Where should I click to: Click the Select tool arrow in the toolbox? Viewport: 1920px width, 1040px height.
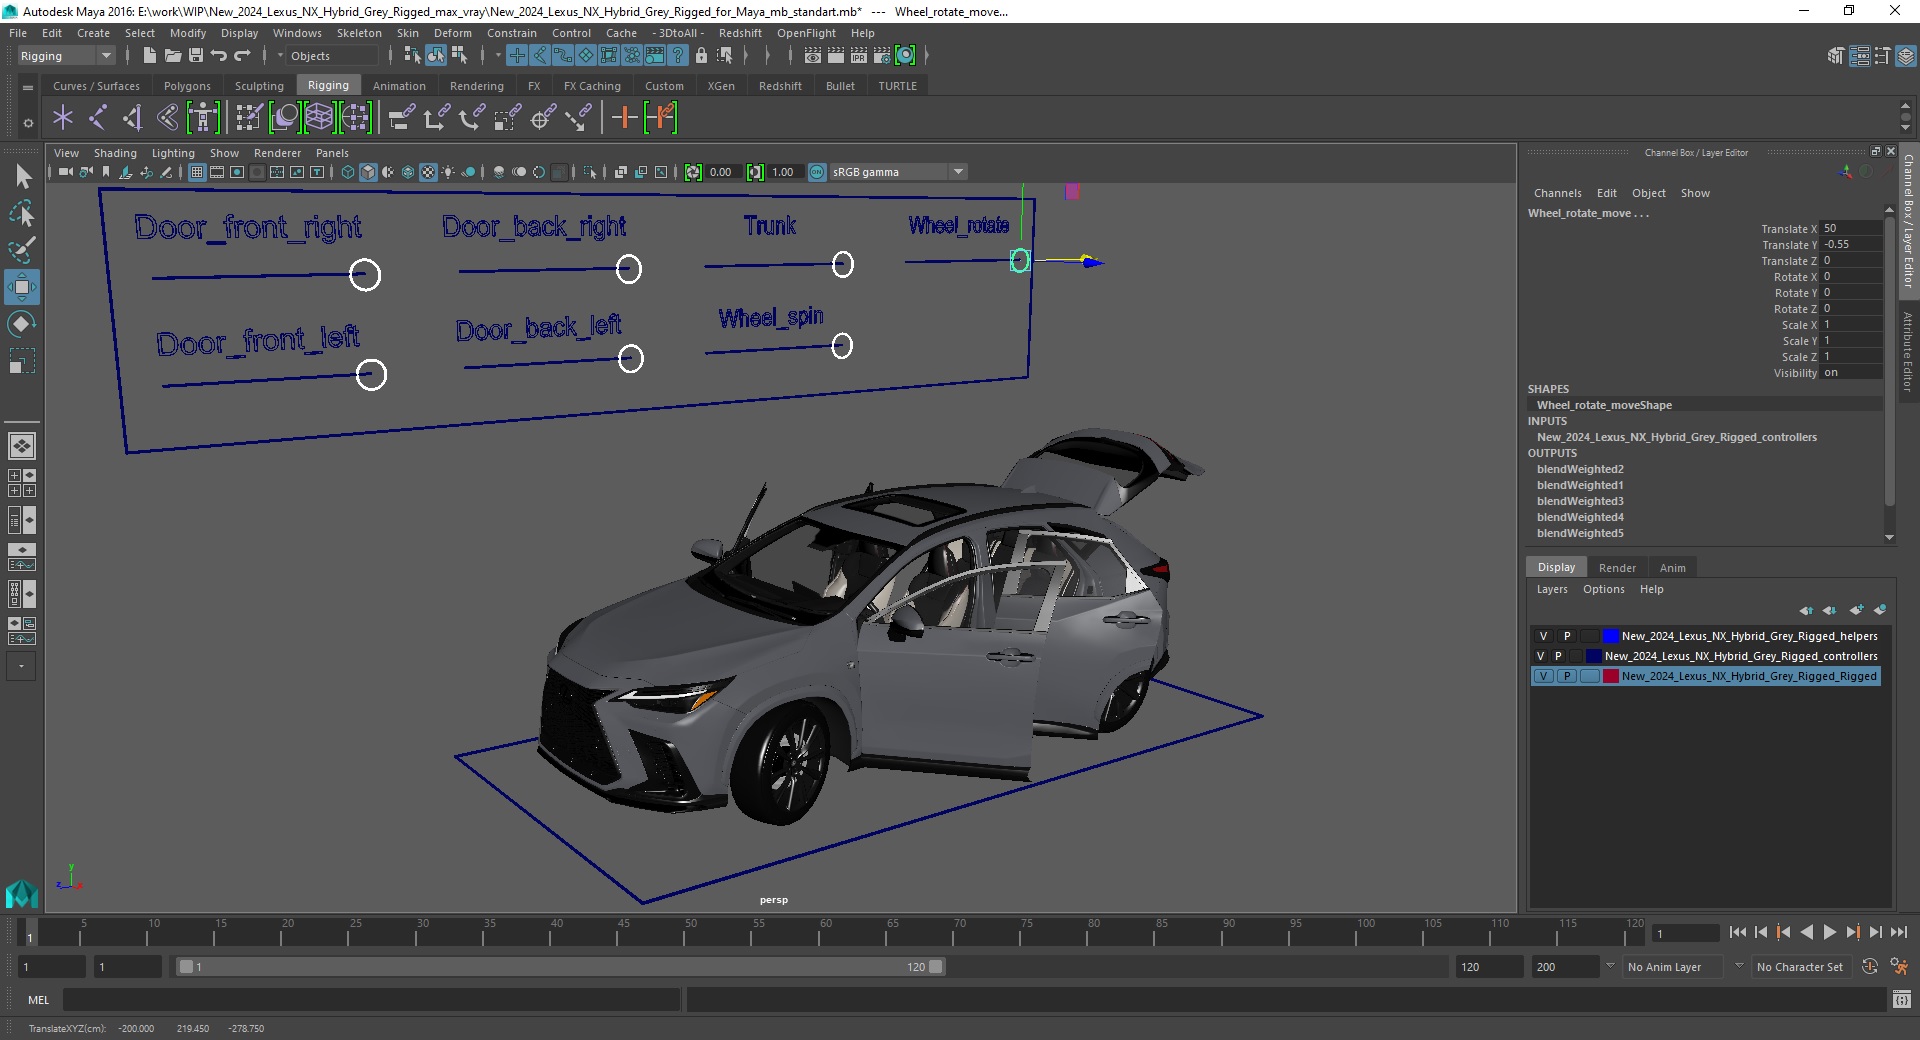pos(22,177)
